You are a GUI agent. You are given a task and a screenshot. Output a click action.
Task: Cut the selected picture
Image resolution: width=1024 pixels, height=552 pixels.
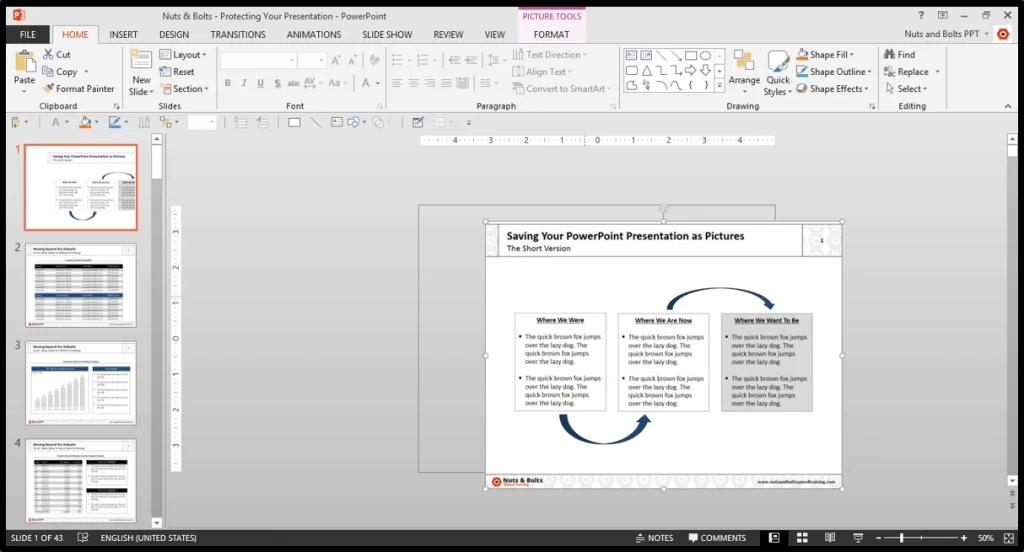tap(57, 55)
